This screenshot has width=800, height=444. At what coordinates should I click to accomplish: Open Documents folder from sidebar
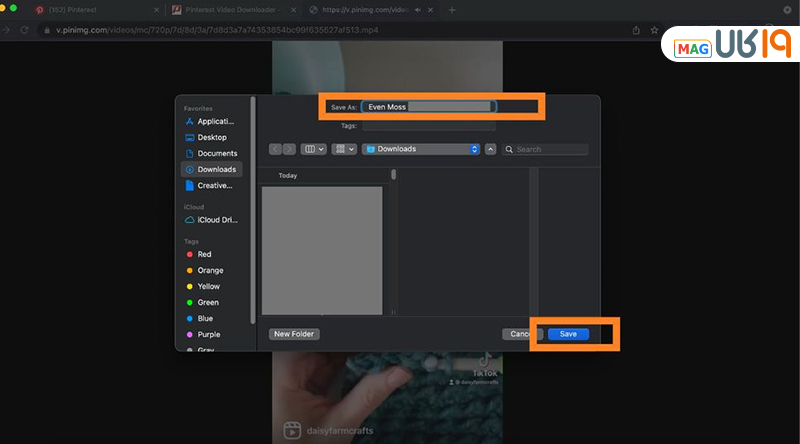216,153
